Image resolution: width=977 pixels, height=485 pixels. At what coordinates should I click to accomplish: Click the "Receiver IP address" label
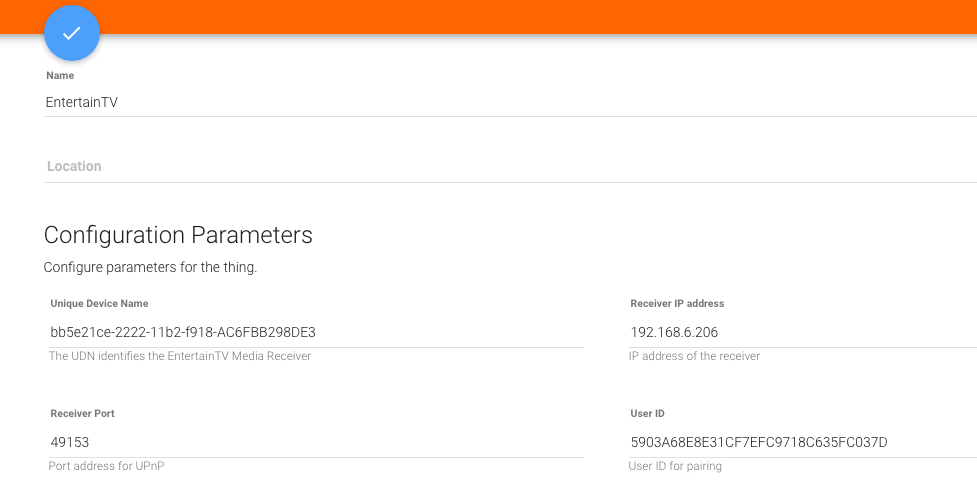(x=677, y=303)
